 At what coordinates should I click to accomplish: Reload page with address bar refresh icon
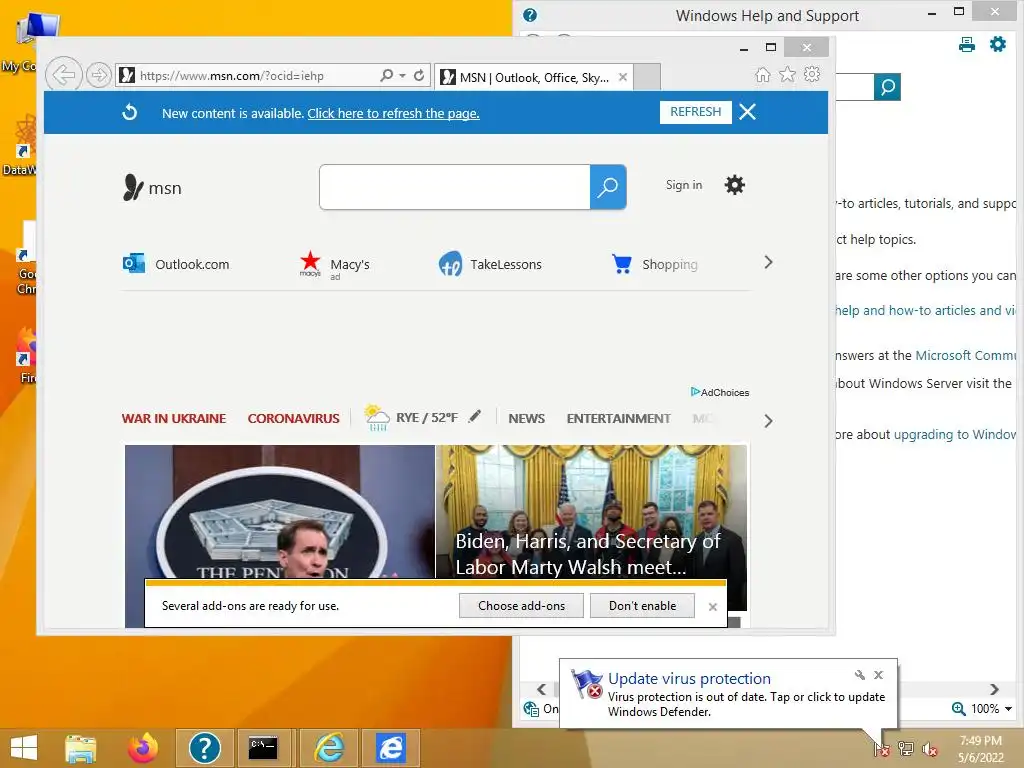419,76
